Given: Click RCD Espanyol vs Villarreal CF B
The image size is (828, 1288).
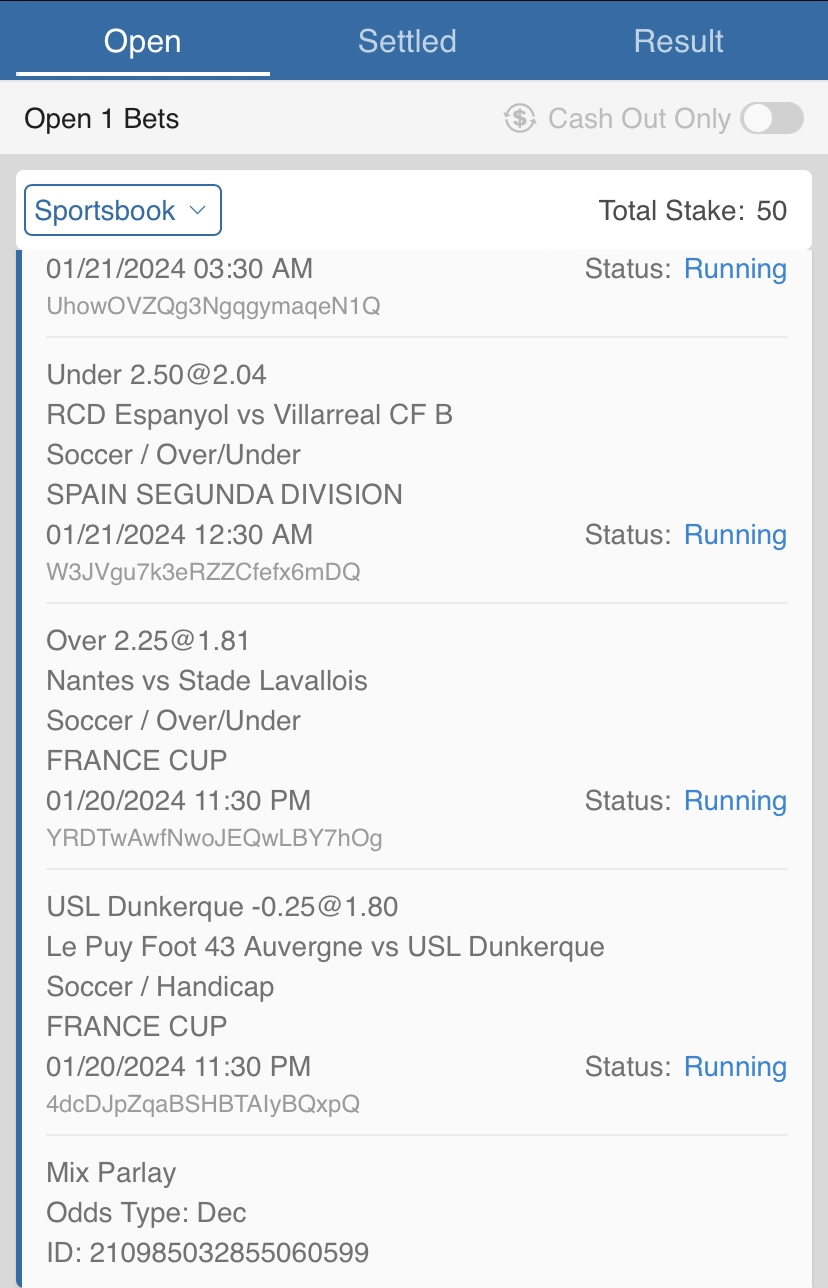Looking at the screenshot, I should pos(249,415).
